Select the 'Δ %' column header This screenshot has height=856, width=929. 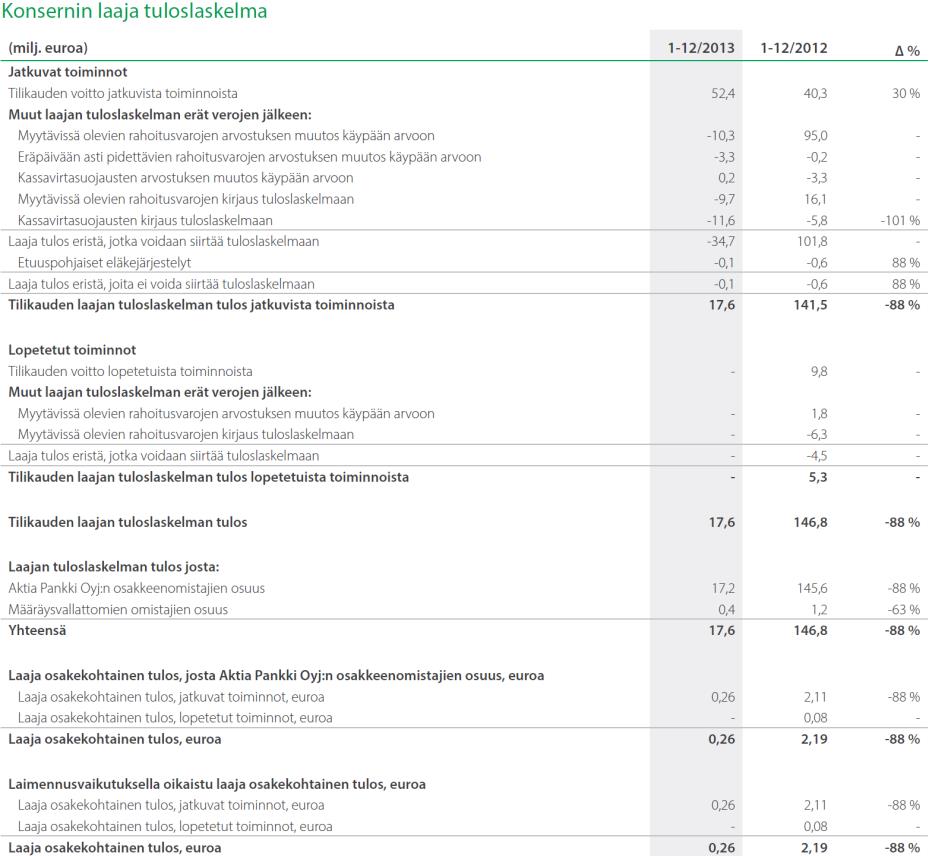(907, 51)
